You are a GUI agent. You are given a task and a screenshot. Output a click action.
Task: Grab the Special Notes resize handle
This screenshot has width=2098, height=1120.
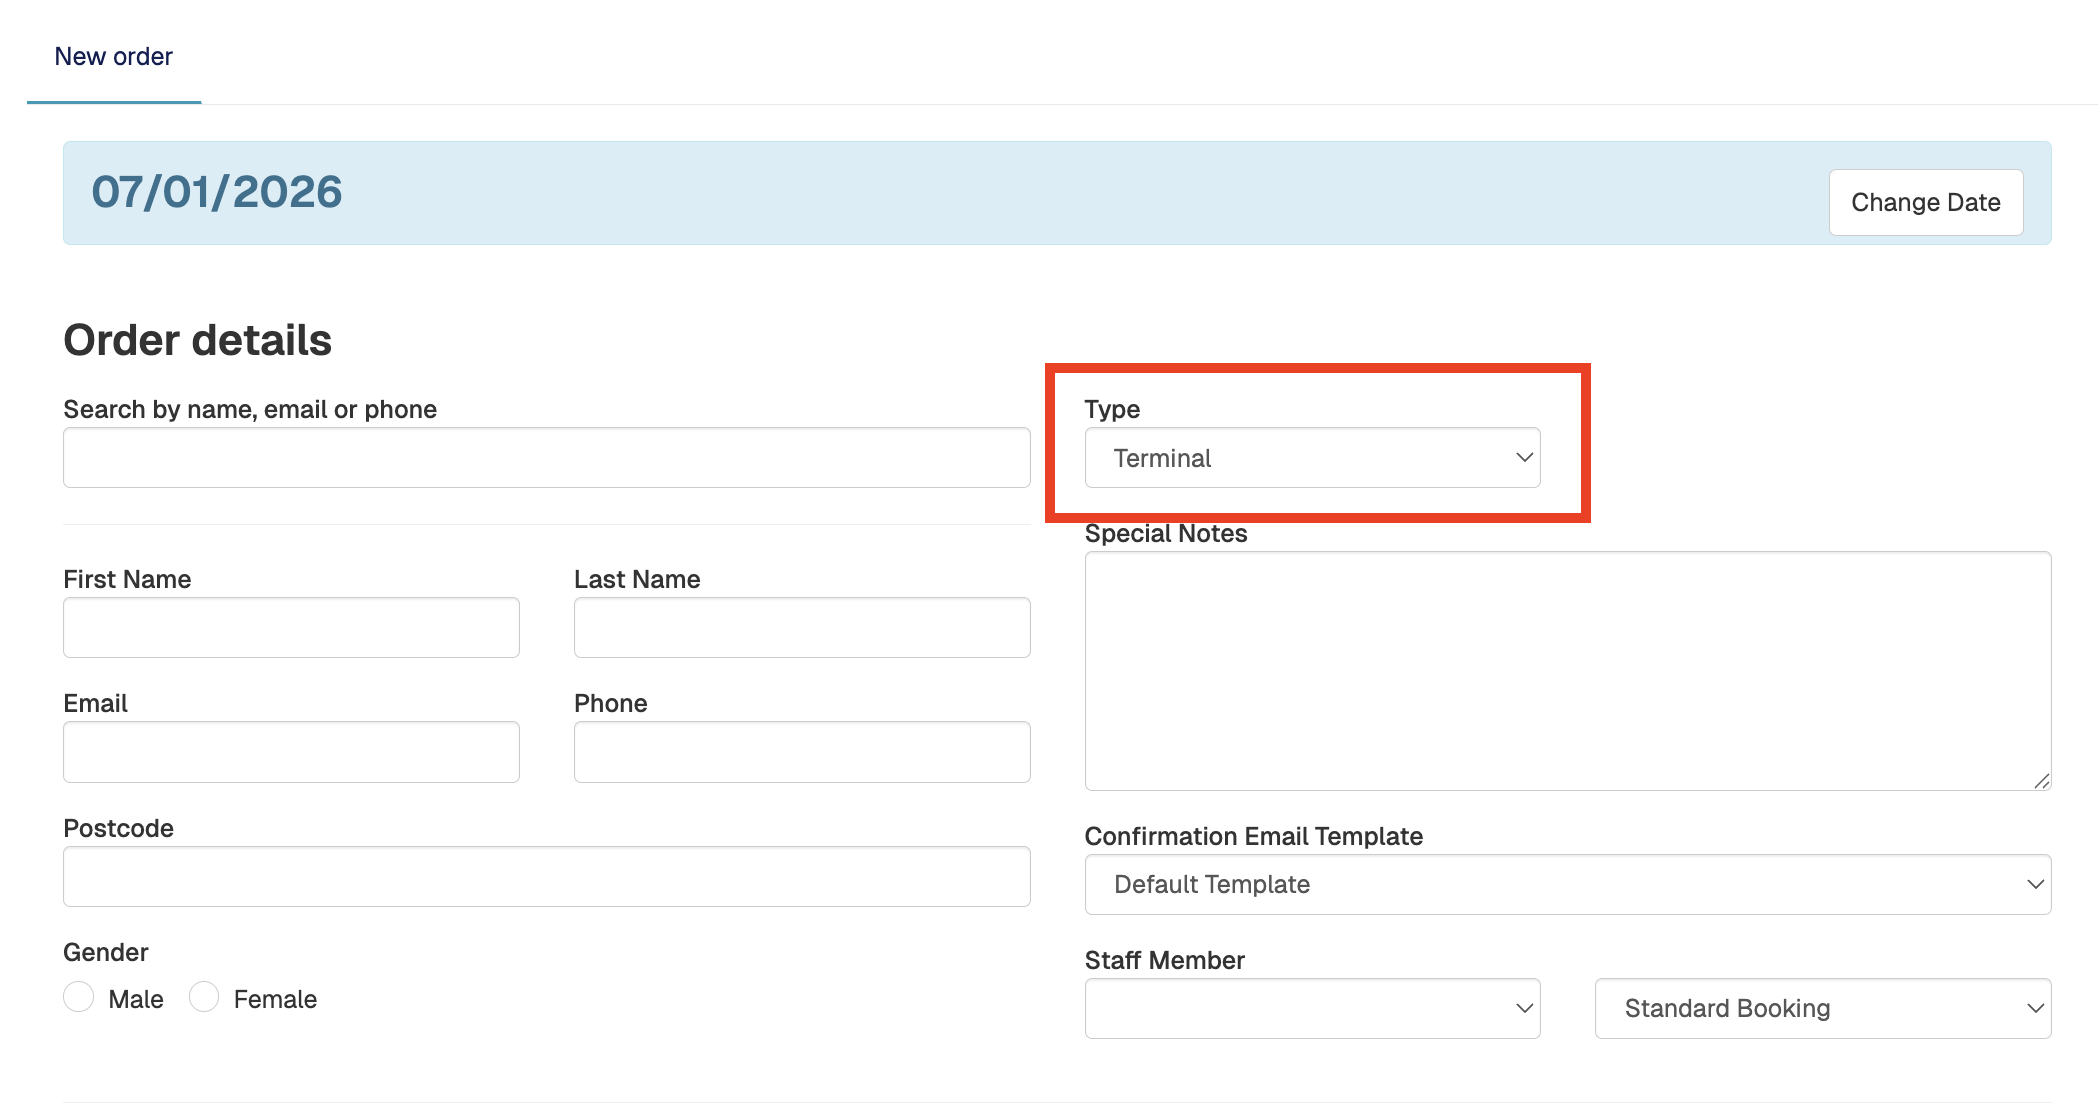point(2041,781)
